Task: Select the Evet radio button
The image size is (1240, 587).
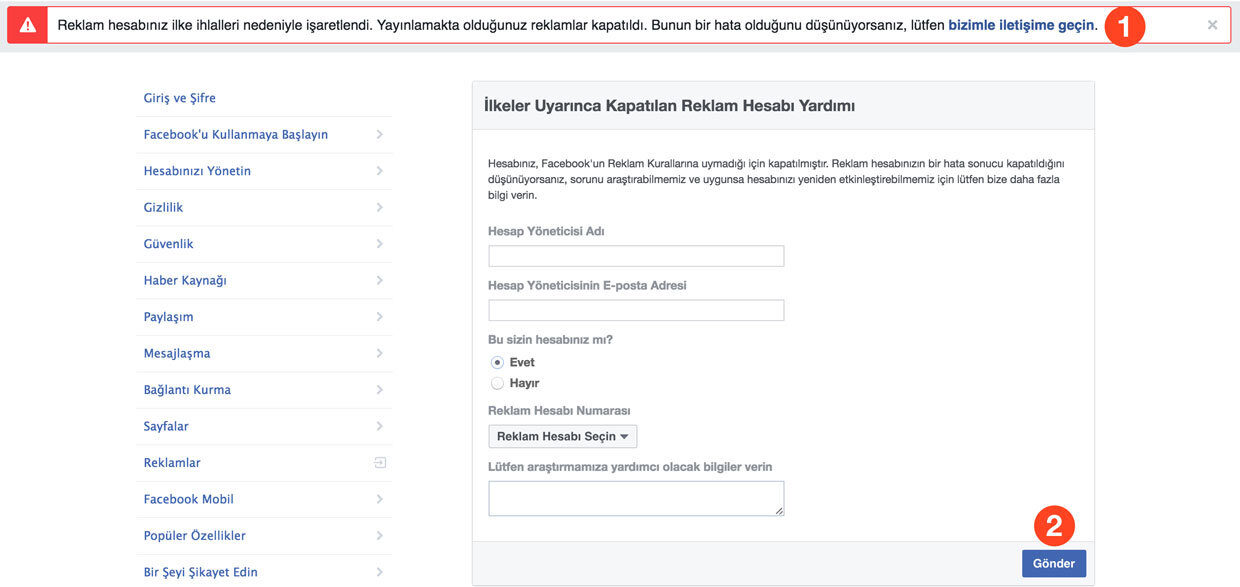Action: [x=497, y=362]
